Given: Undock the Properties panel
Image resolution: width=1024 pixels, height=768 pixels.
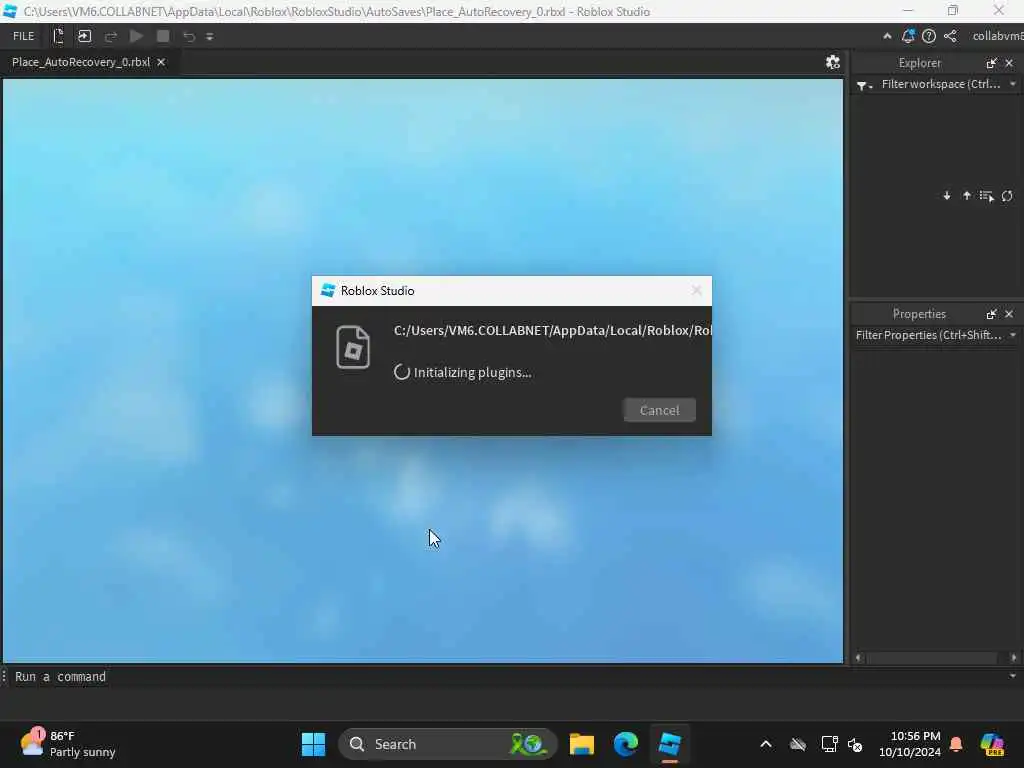Looking at the screenshot, I should [991, 314].
